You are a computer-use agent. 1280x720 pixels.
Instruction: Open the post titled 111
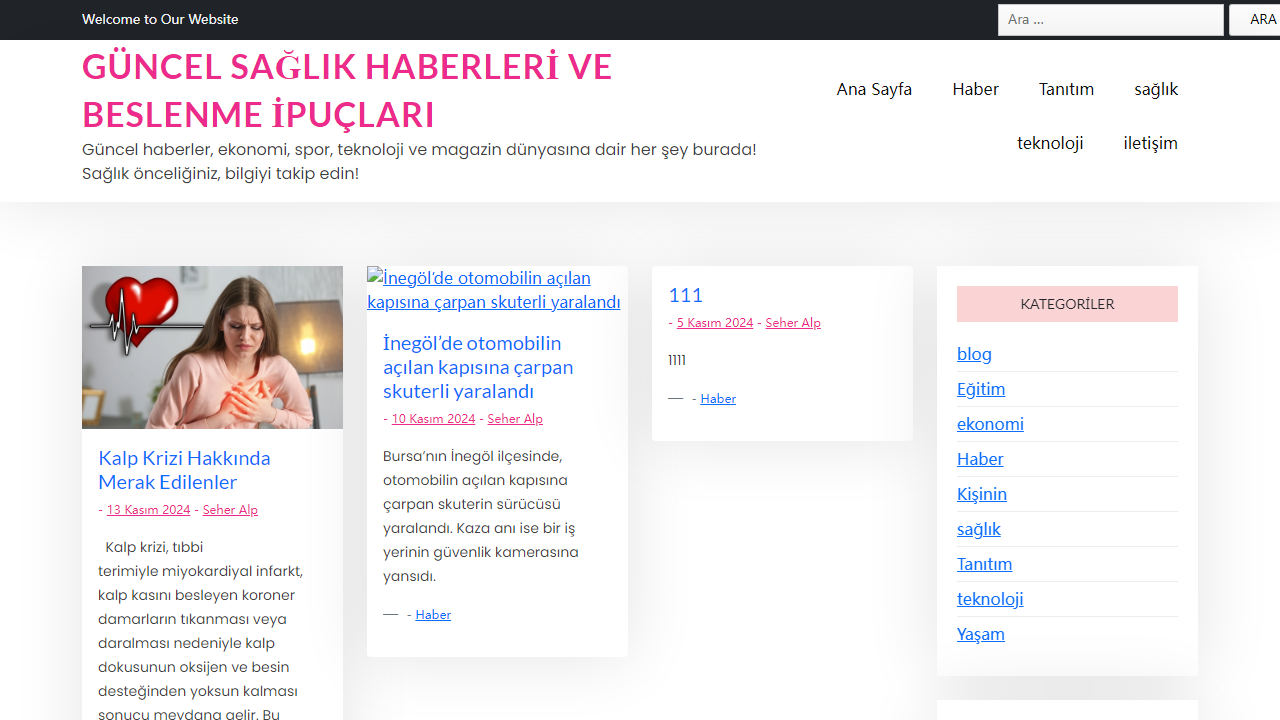[685, 295]
